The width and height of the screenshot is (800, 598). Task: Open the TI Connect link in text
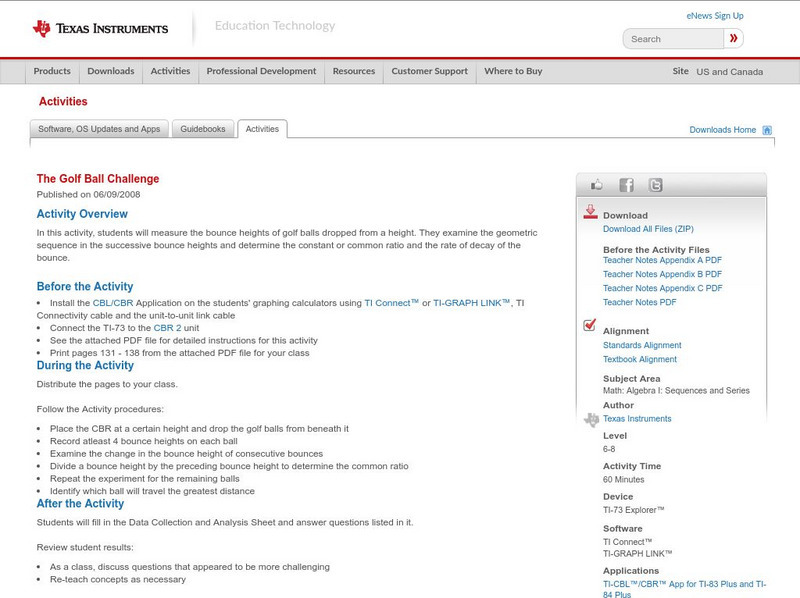(391, 303)
